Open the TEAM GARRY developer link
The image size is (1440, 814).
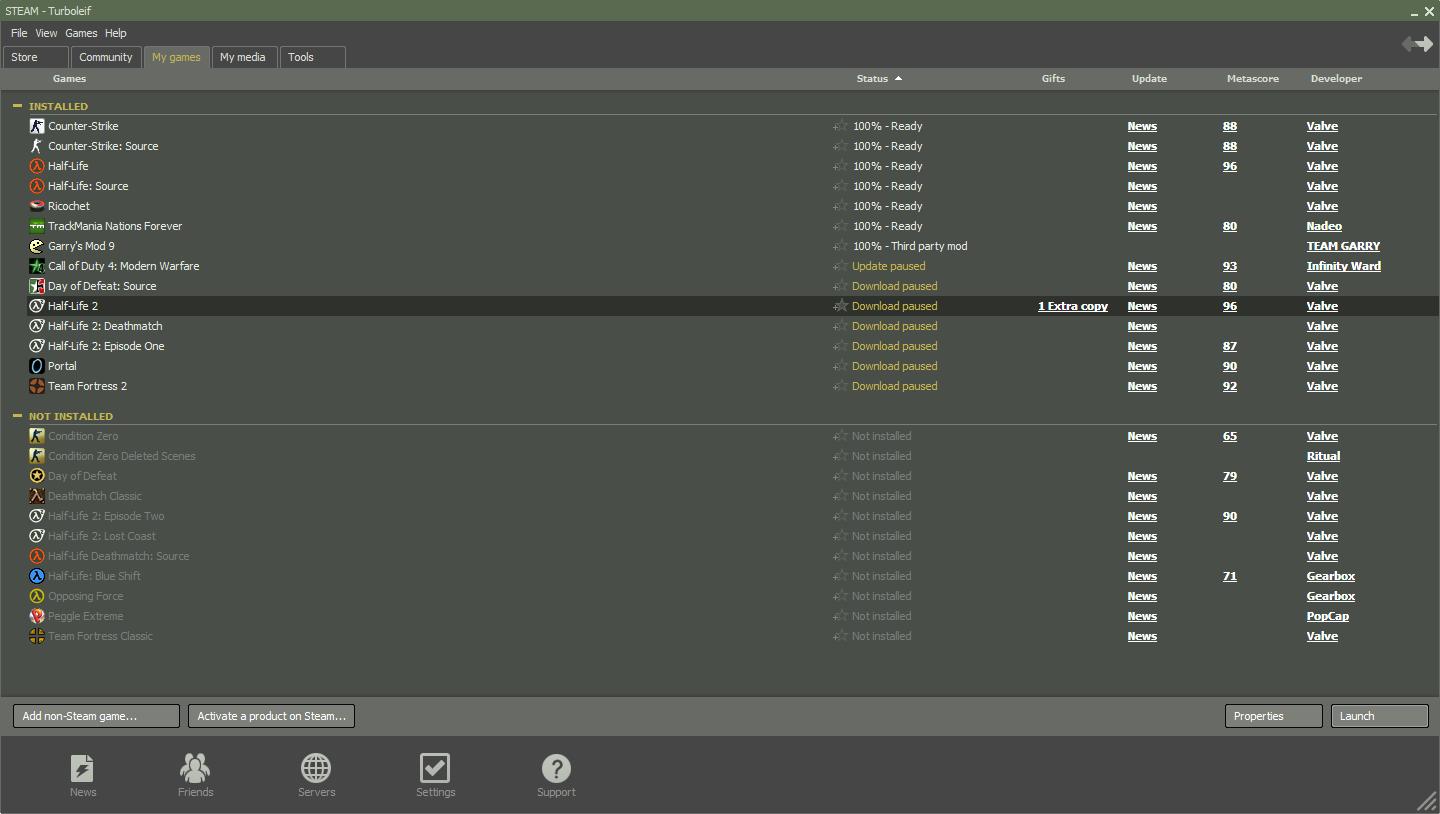tap(1343, 246)
